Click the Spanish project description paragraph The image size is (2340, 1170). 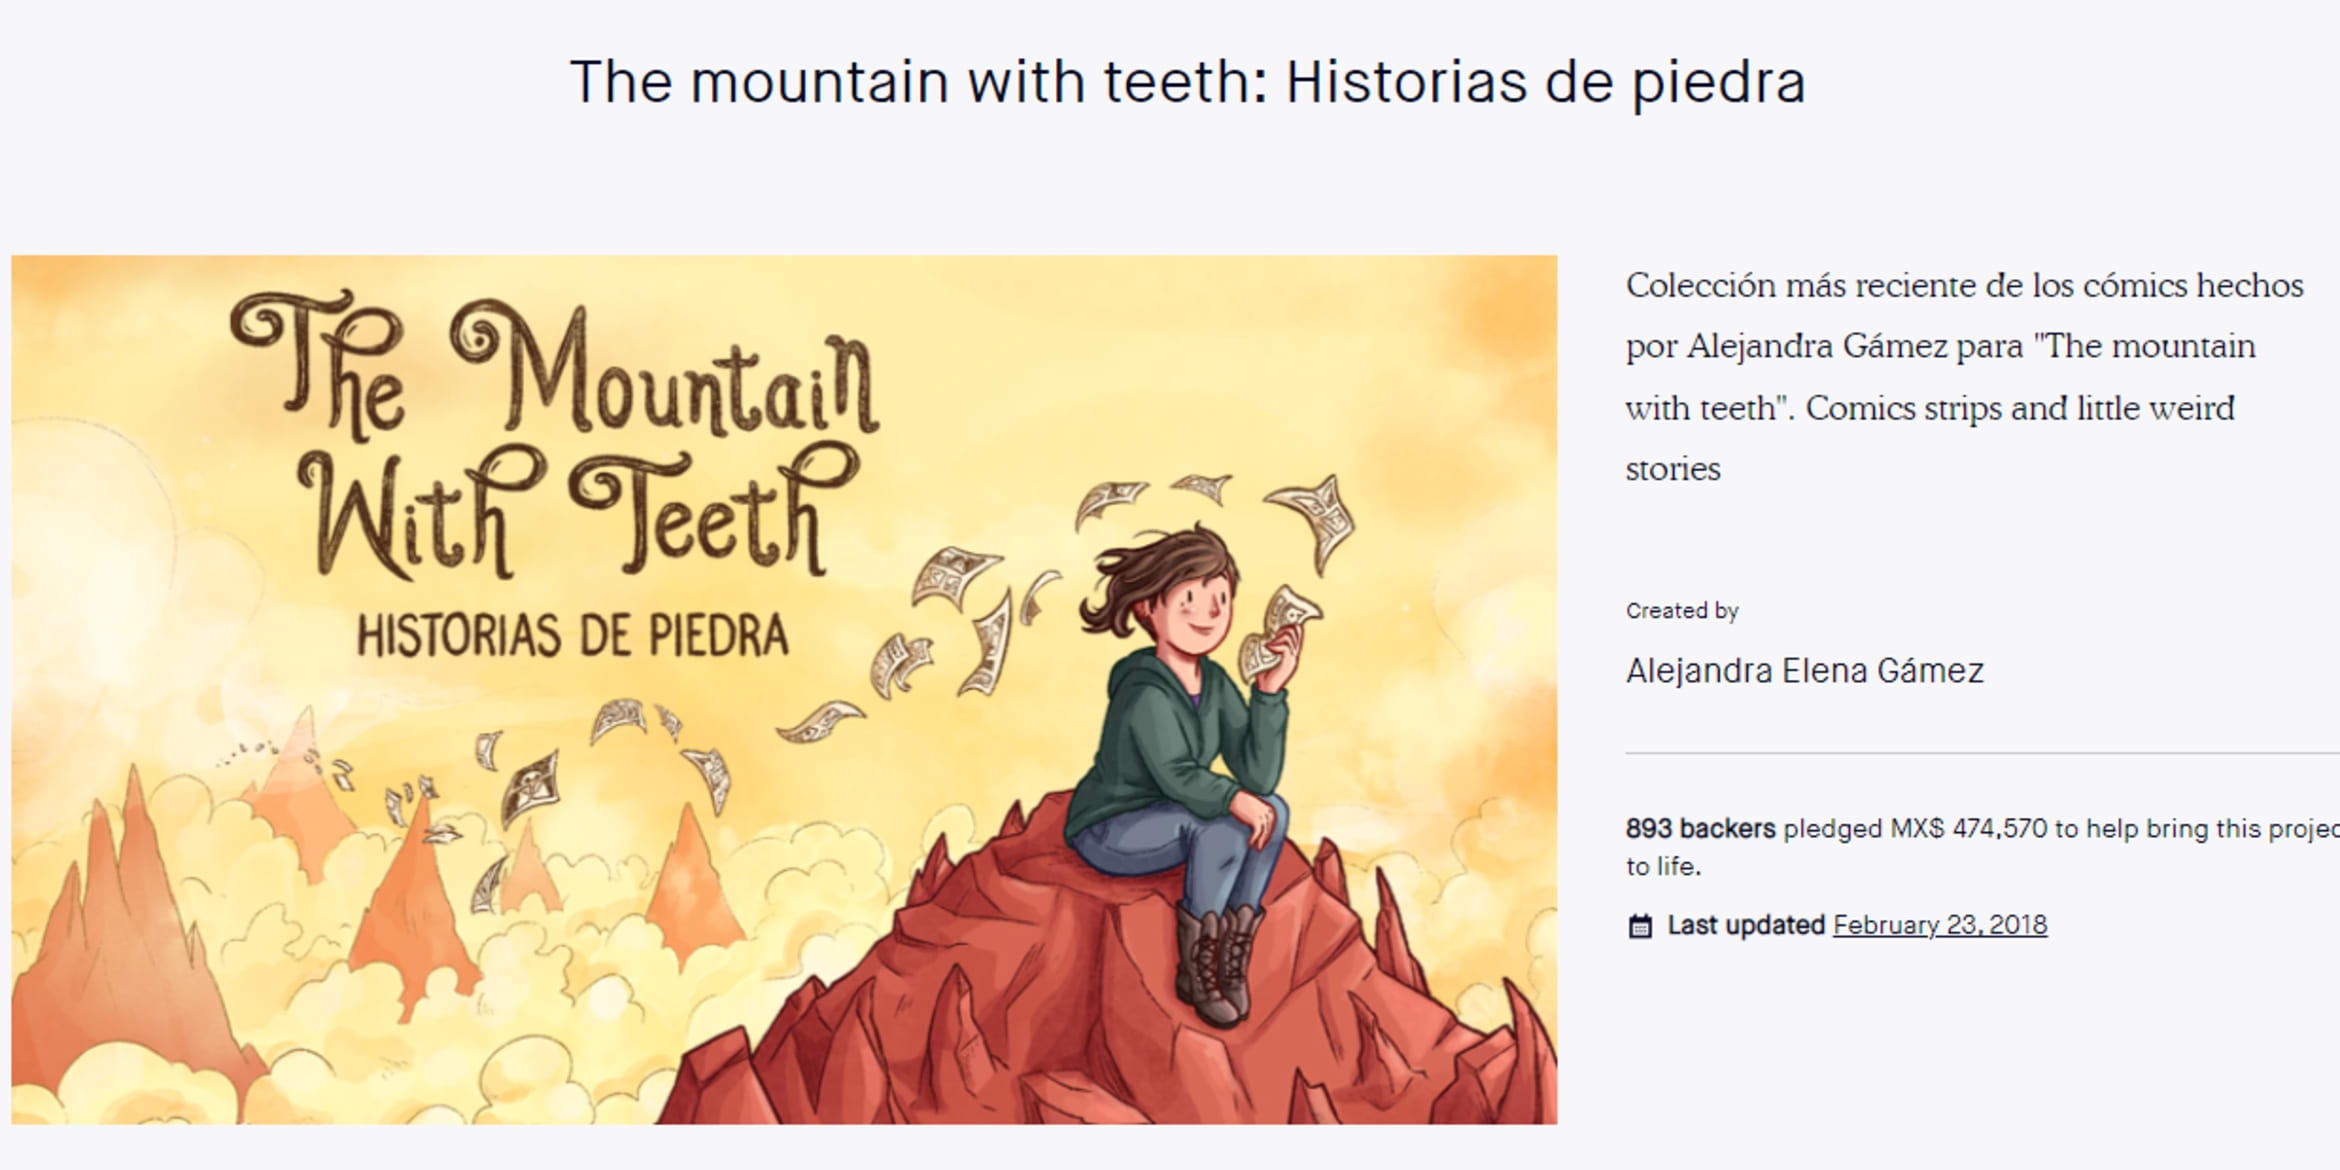(x=1964, y=376)
